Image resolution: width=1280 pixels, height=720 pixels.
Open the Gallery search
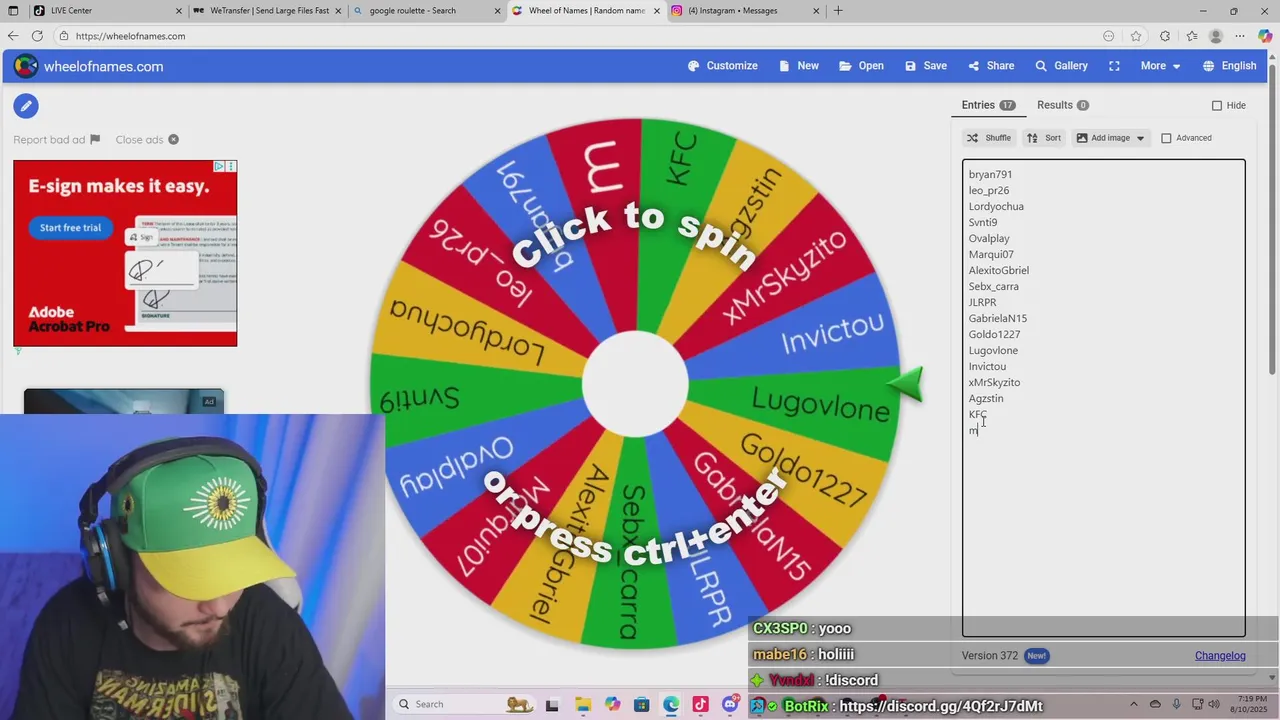[x=1061, y=66]
